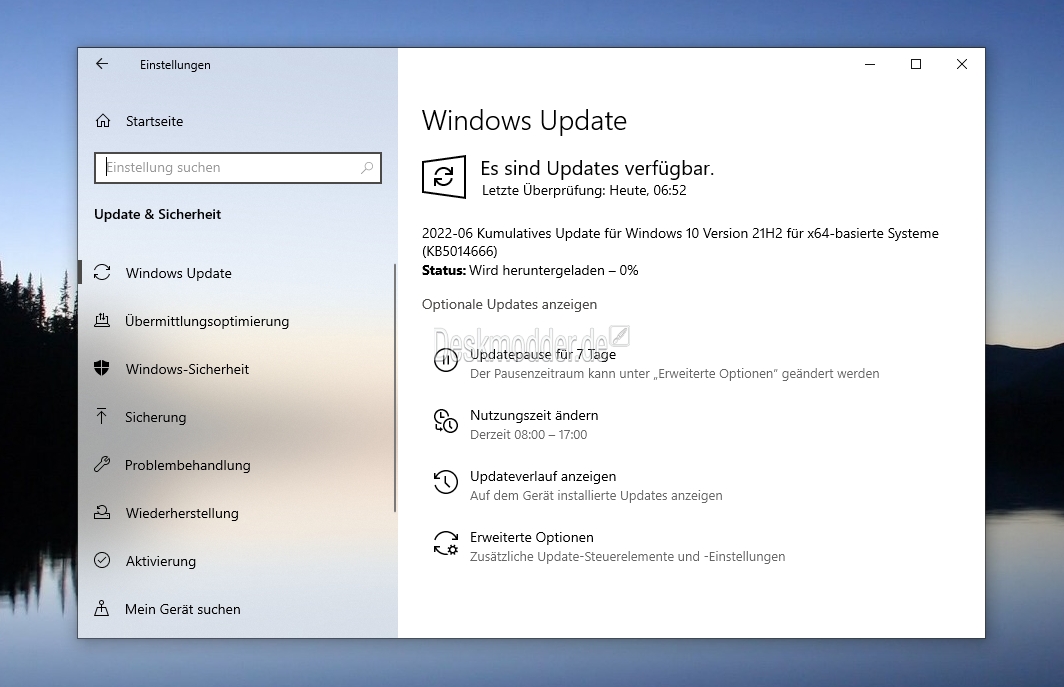Click the sidebar vertical scrollbar

[x=395, y=388]
